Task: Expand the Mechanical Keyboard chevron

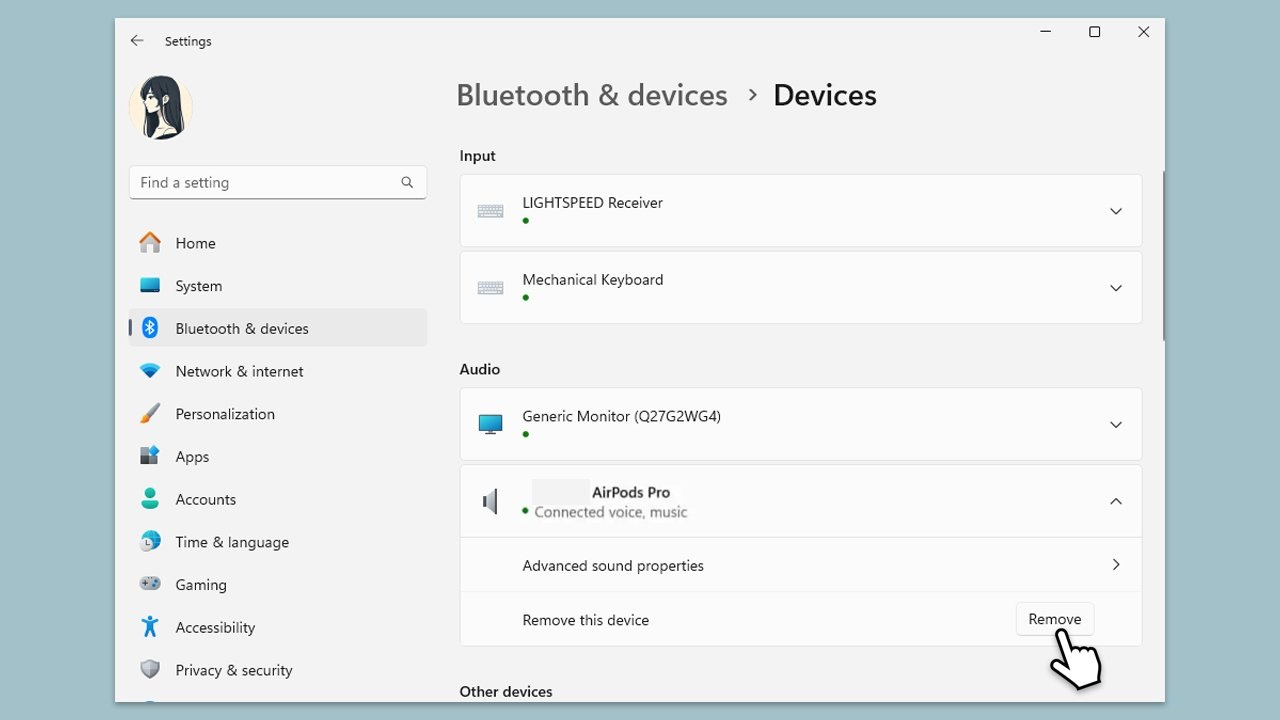Action: pos(1115,288)
